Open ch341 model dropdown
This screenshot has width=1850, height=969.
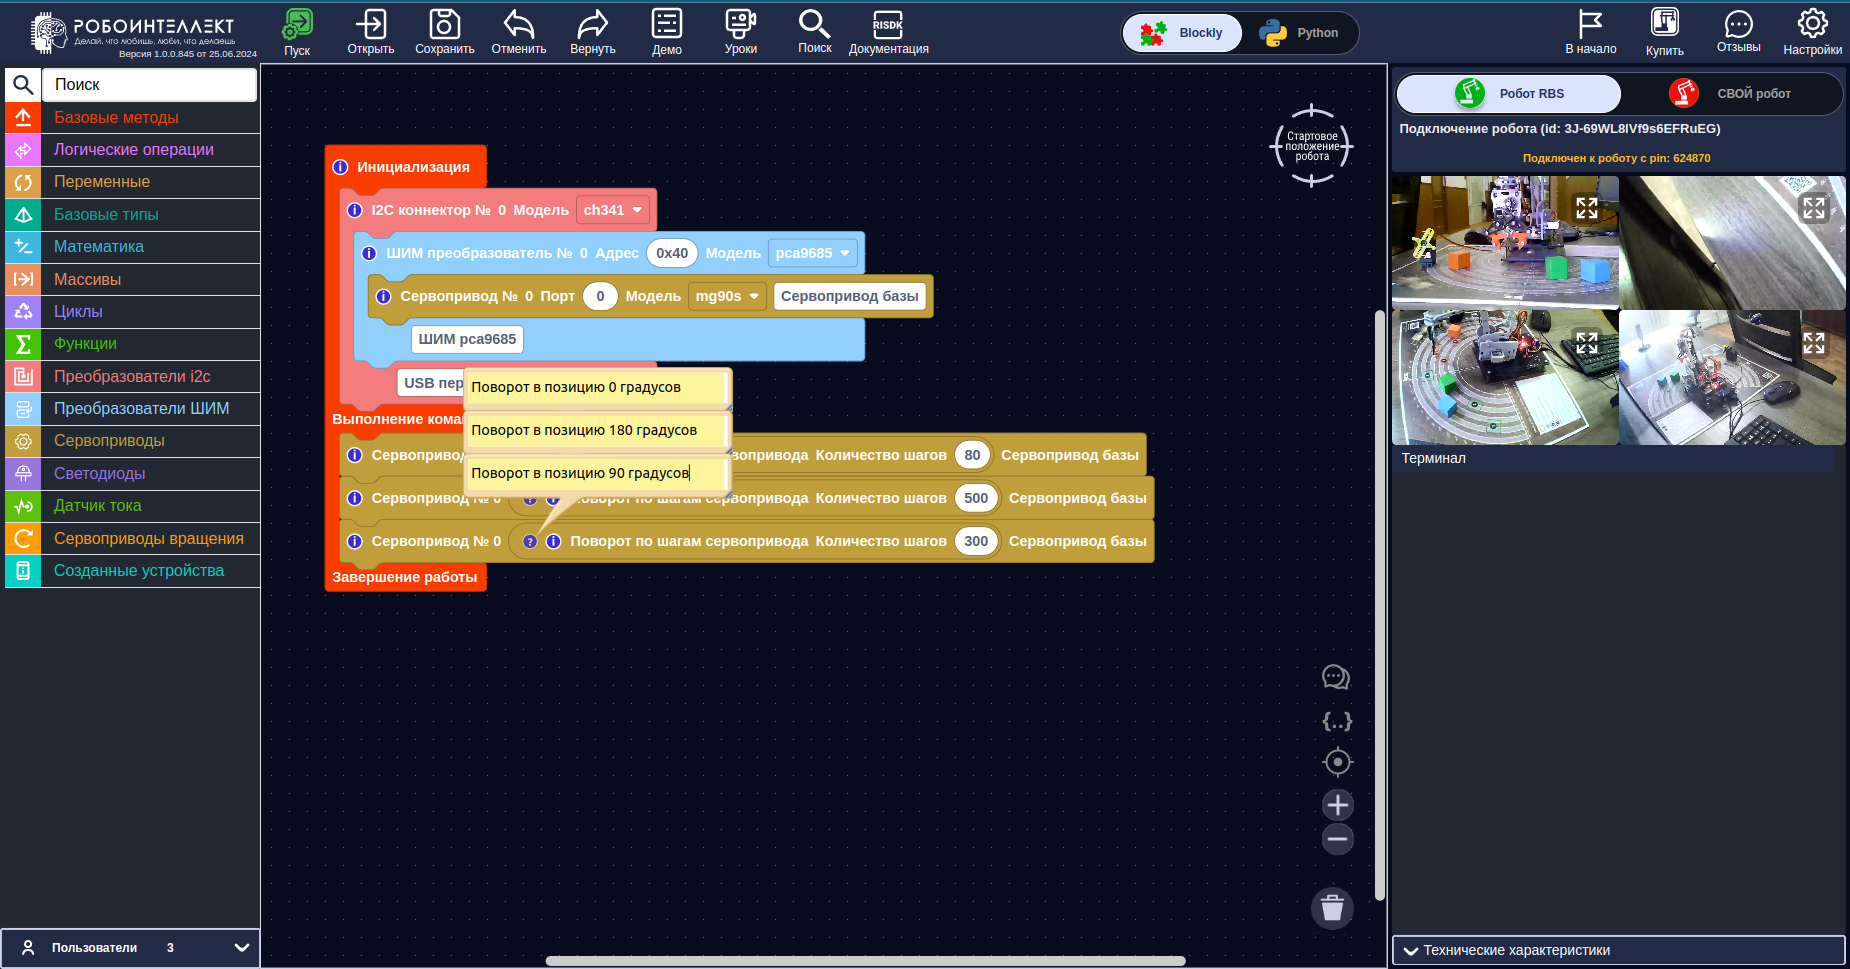pyautogui.click(x=613, y=210)
